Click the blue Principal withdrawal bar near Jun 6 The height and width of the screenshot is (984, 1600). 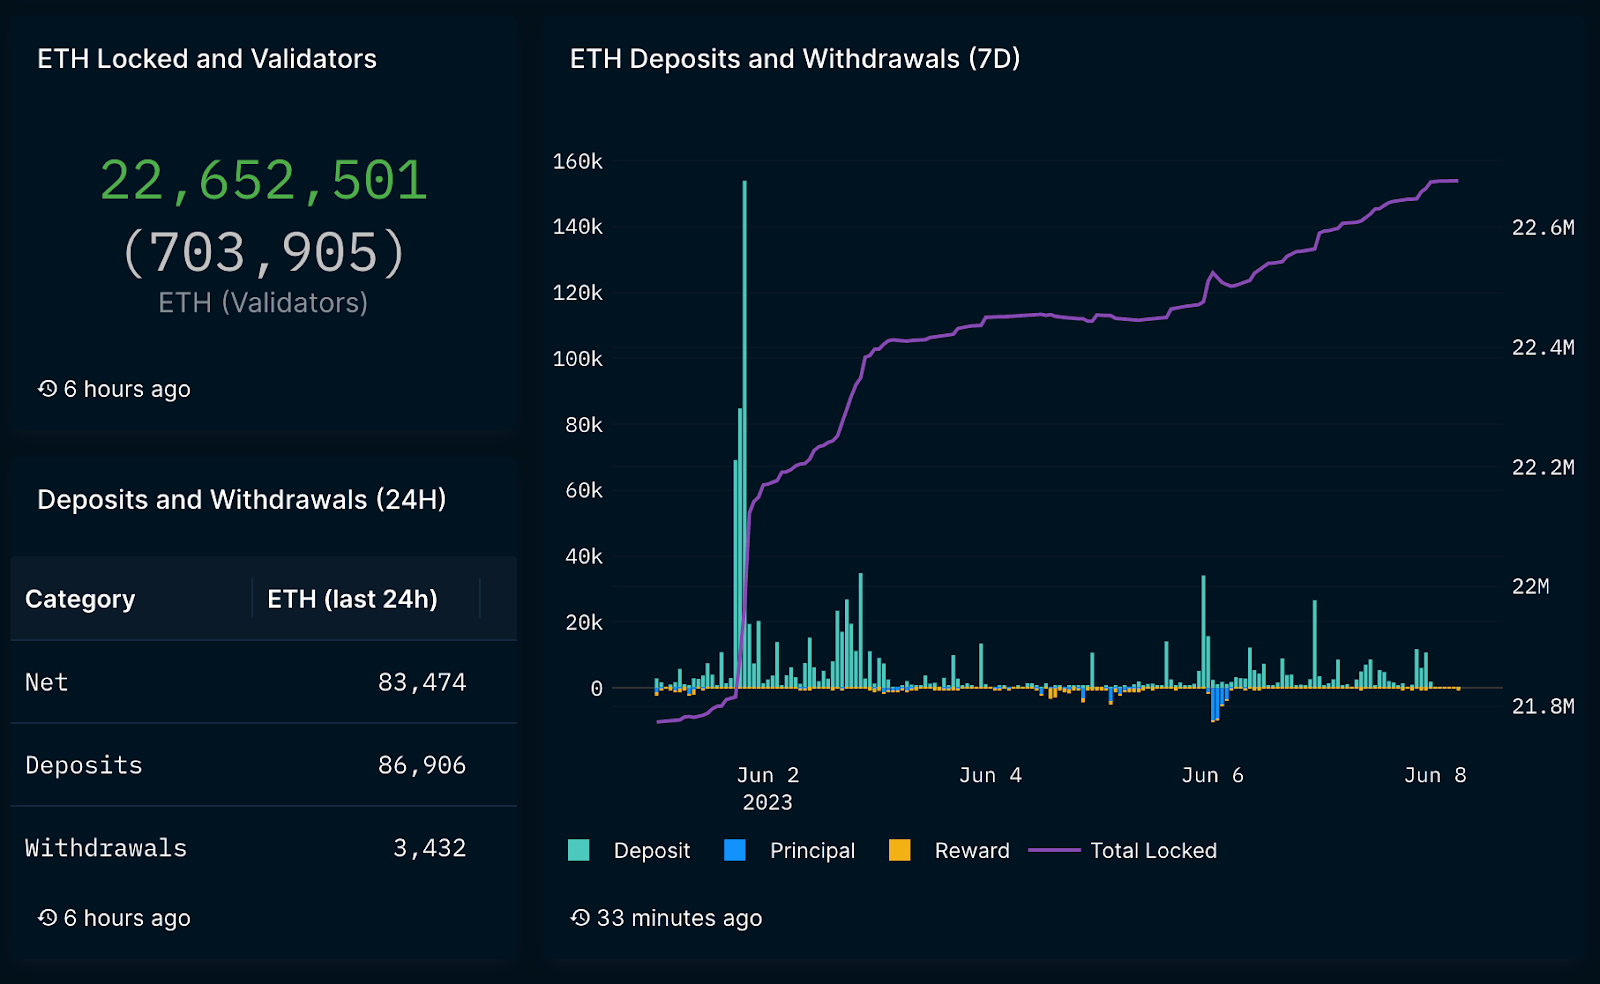pos(1215,704)
